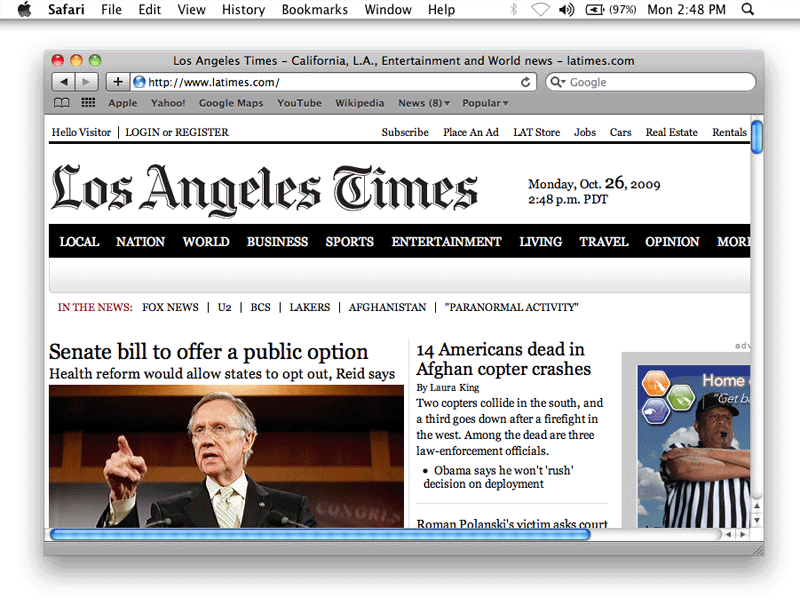Image resolution: width=800 pixels, height=606 pixels.
Task: Open the Top Sites grid icon
Action: tap(88, 103)
